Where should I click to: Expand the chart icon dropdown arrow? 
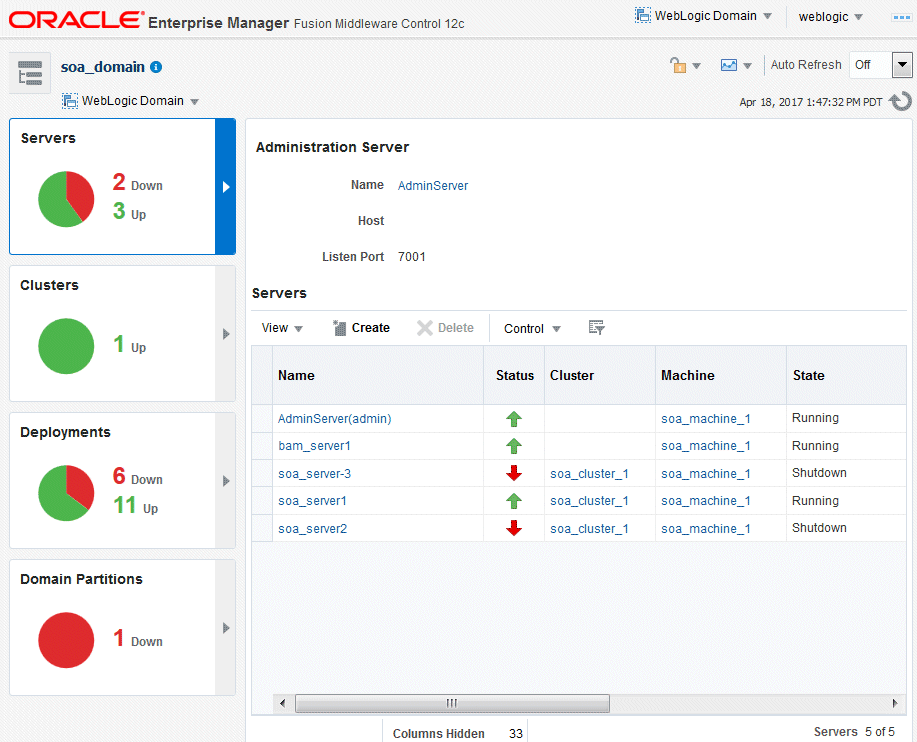pyautogui.click(x=747, y=66)
